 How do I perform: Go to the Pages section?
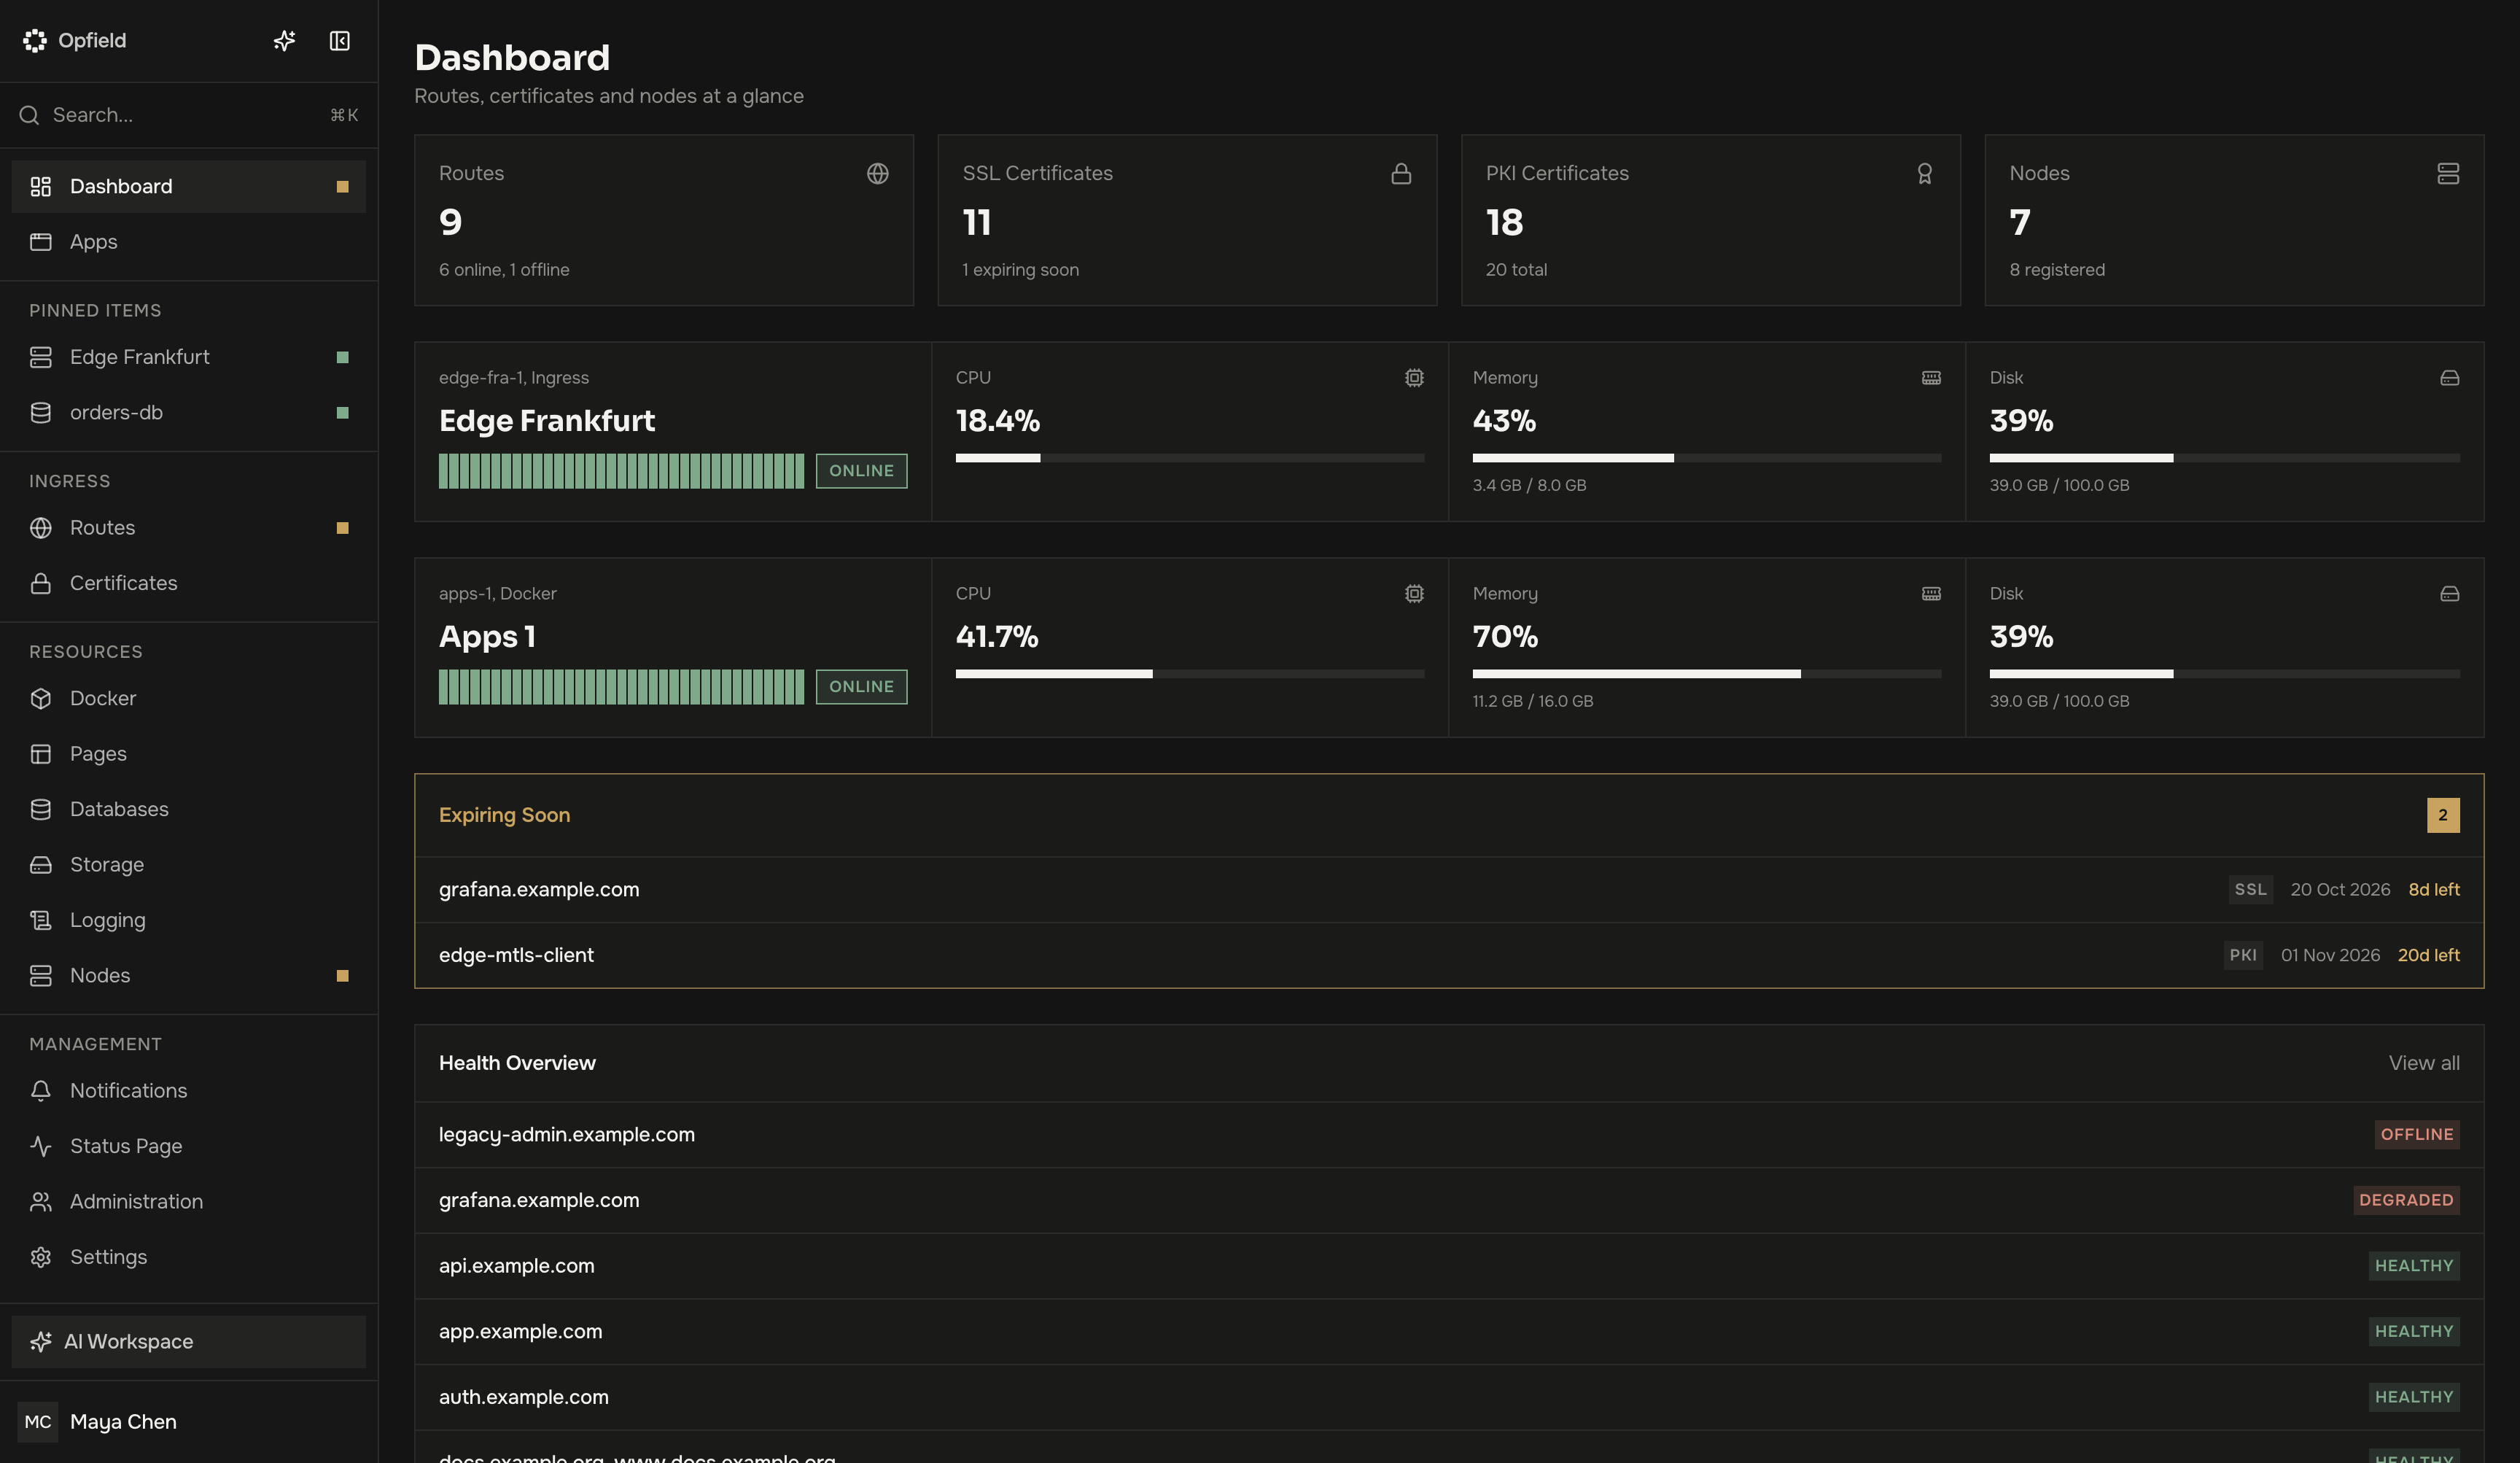pyautogui.click(x=188, y=754)
